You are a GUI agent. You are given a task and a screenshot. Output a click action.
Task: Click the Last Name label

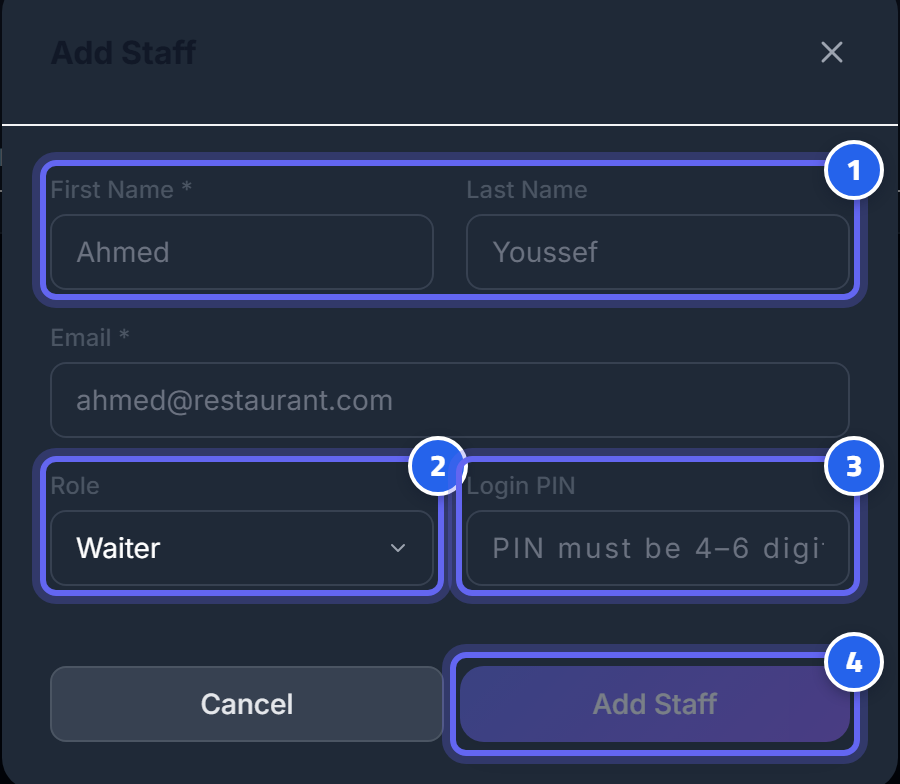pyautogui.click(x=527, y=189)
